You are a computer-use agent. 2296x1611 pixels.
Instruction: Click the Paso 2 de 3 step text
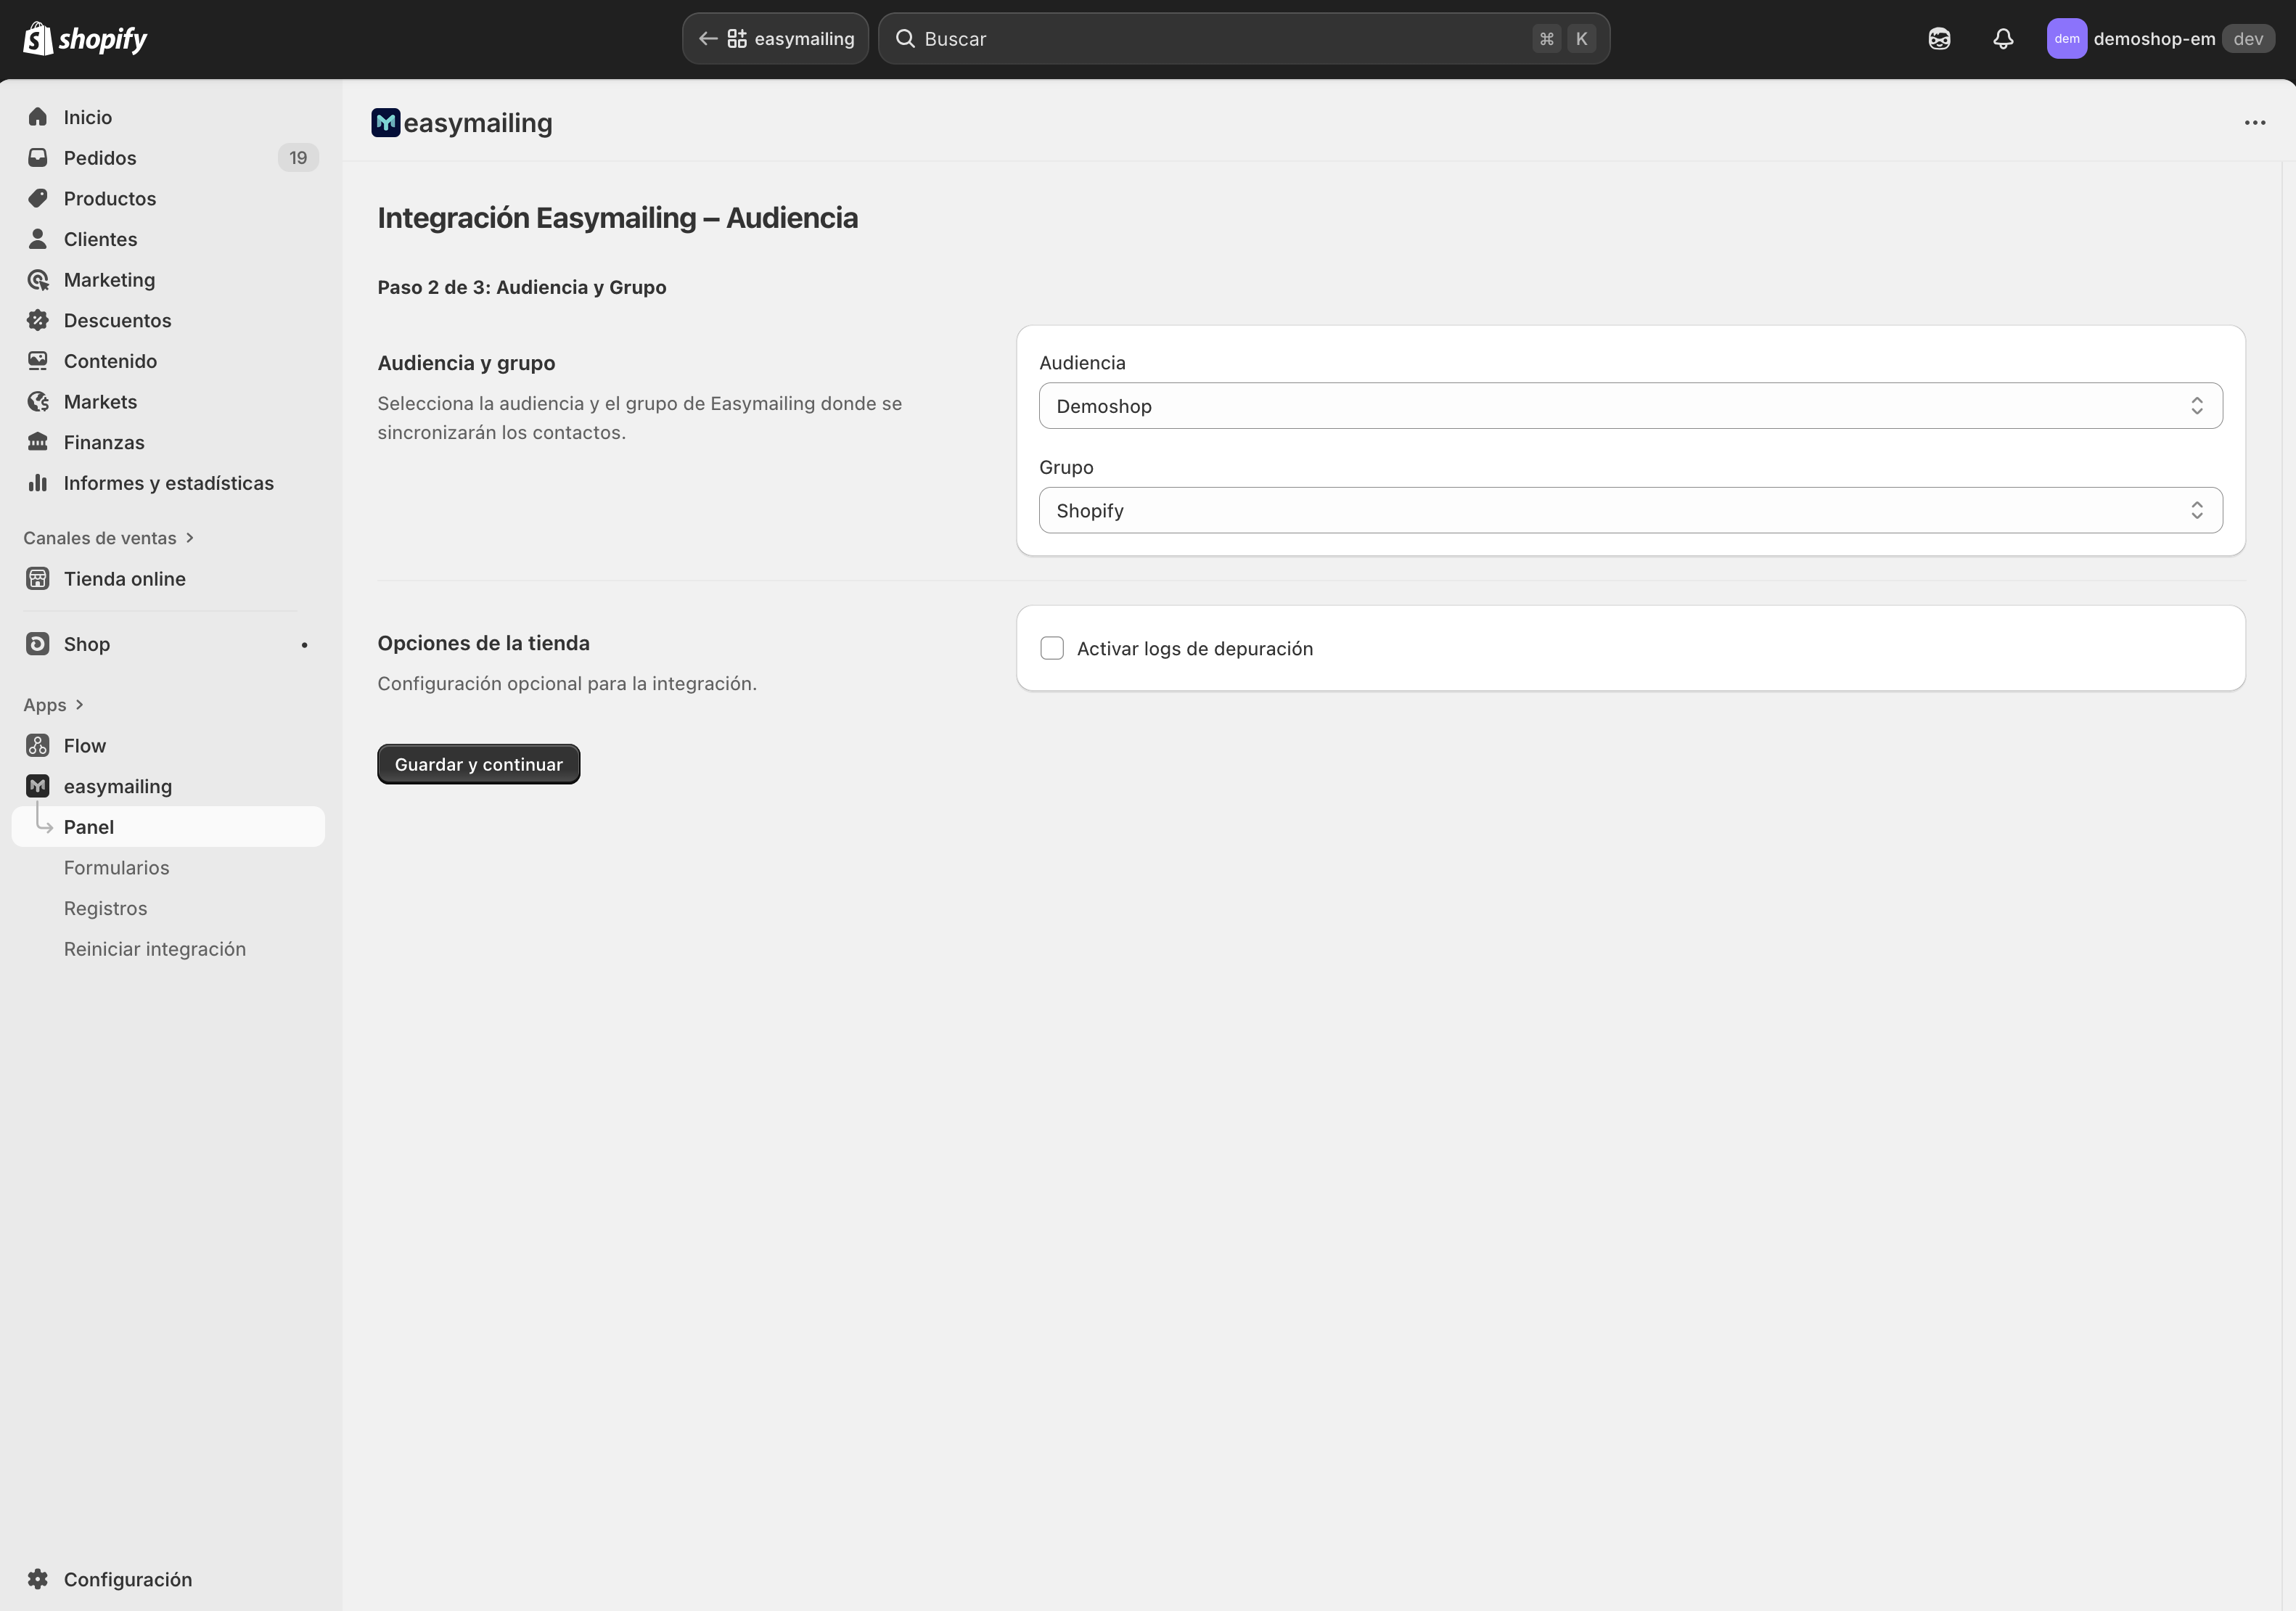pos(522,287)
